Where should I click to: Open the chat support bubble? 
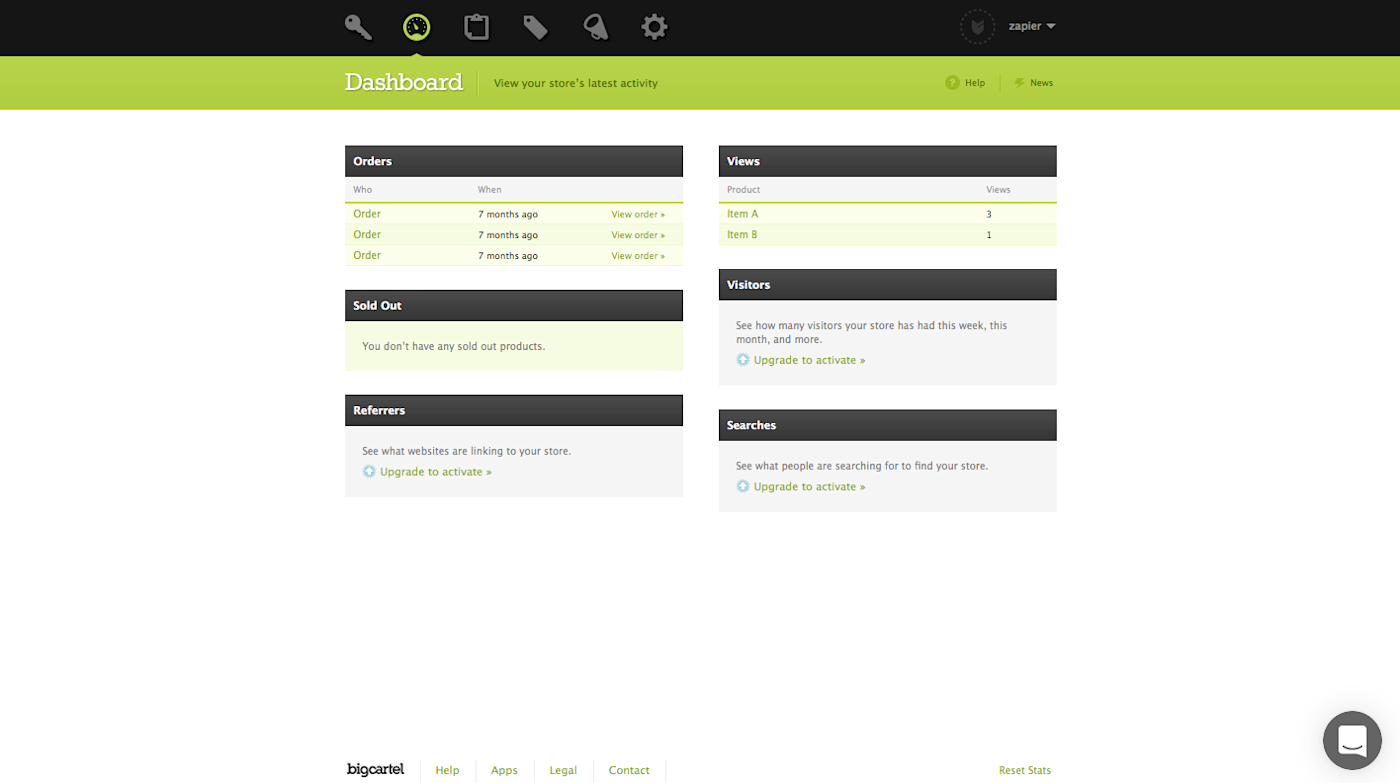pos(1352,740)
